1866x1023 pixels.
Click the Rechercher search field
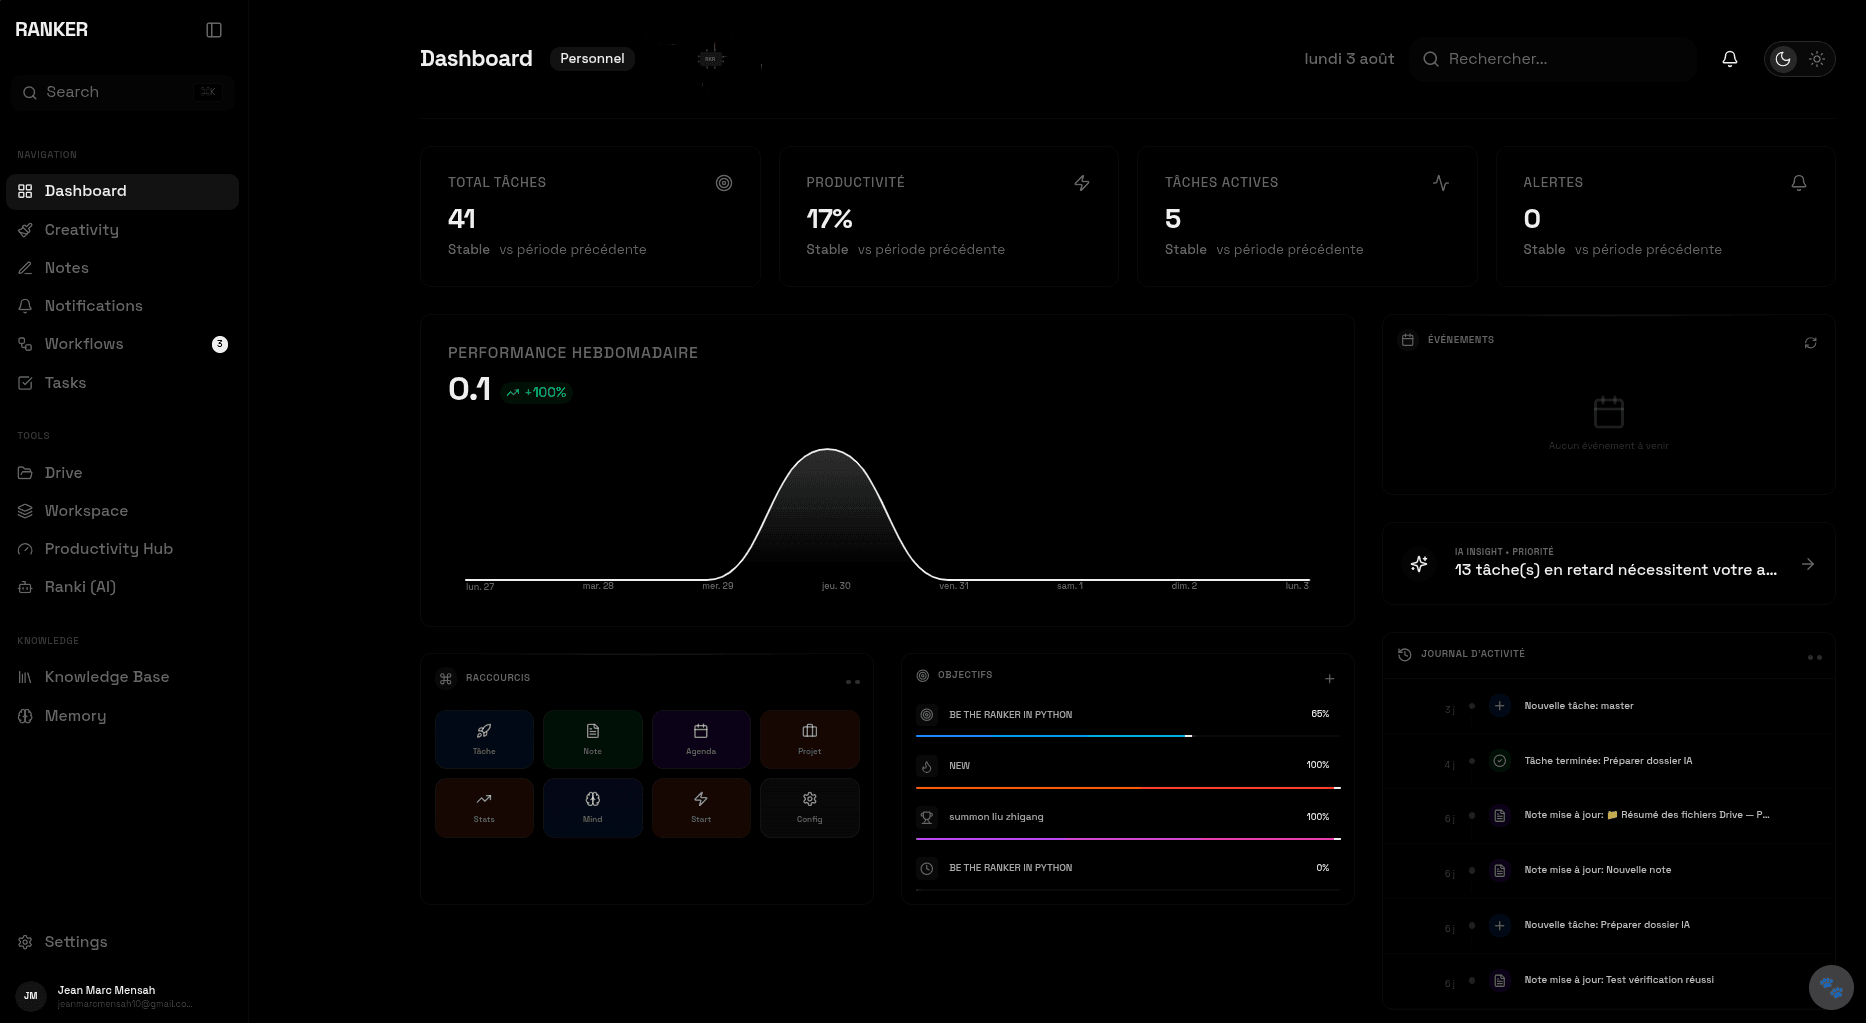tap(1553, 59)
